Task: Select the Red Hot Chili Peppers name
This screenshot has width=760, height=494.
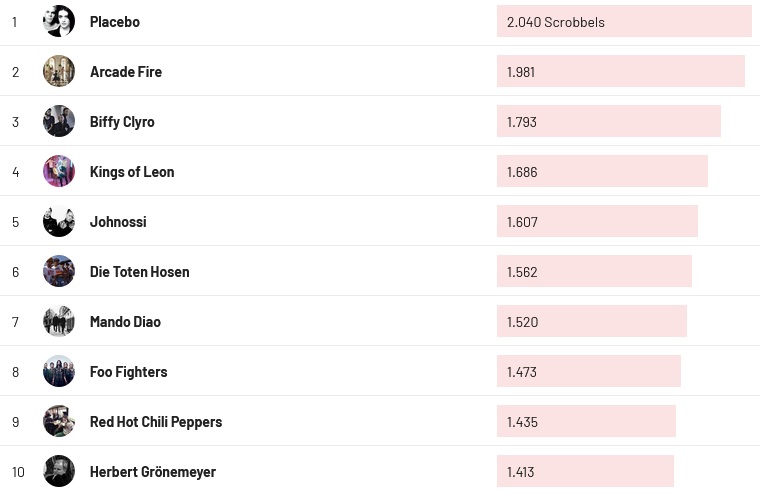Action: pos(156,422)
